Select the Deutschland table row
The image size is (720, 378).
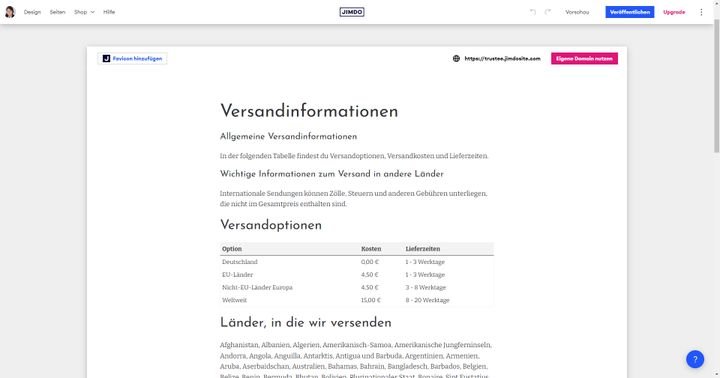click(x=357, y=262)
